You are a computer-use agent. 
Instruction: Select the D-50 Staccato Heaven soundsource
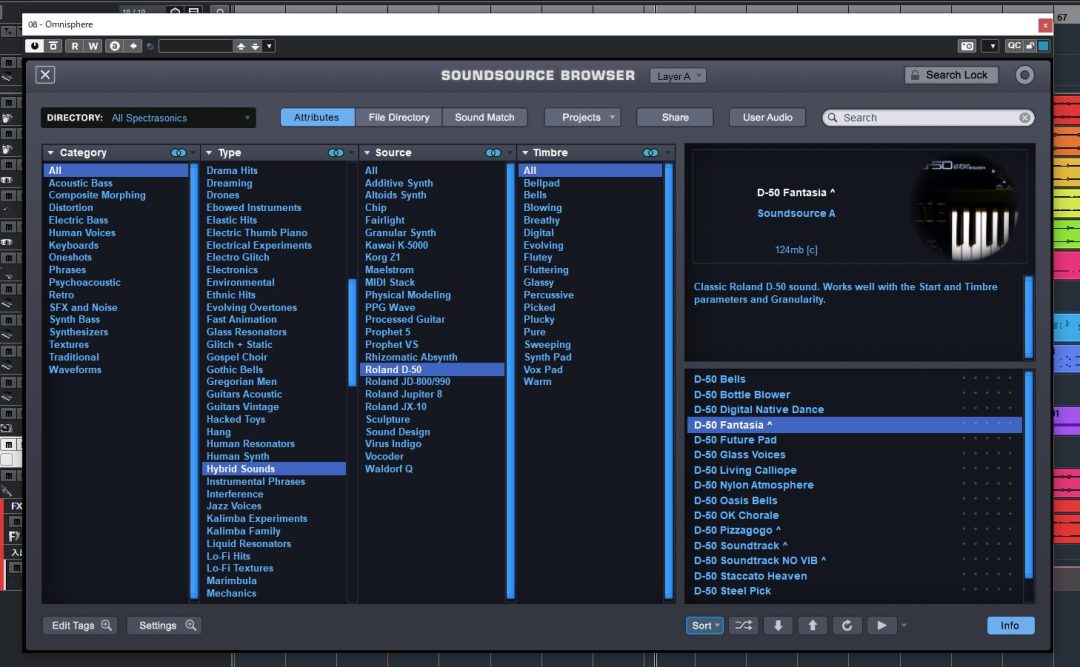(854, 576)
